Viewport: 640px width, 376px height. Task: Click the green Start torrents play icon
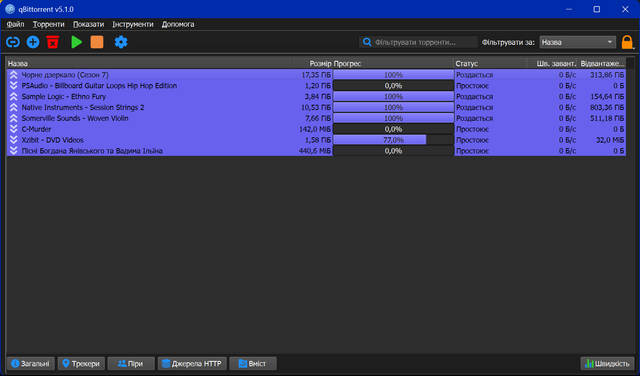click(76, 42)
